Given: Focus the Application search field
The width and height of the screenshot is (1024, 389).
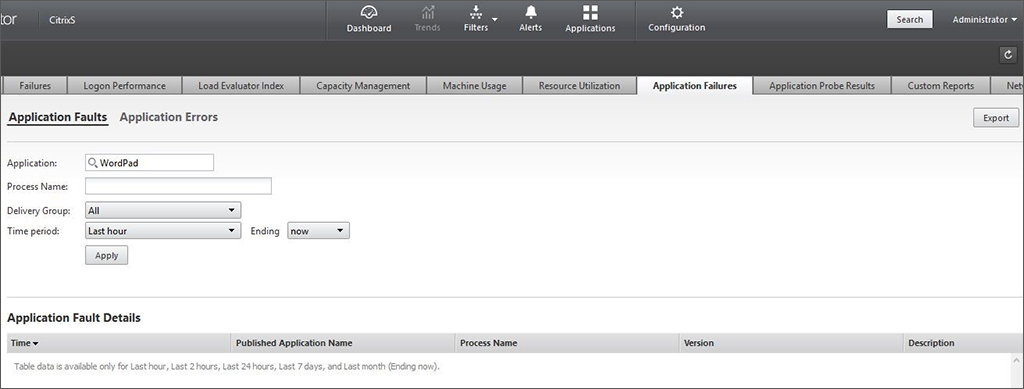Looking at the screenshot, I should [150, 163].
